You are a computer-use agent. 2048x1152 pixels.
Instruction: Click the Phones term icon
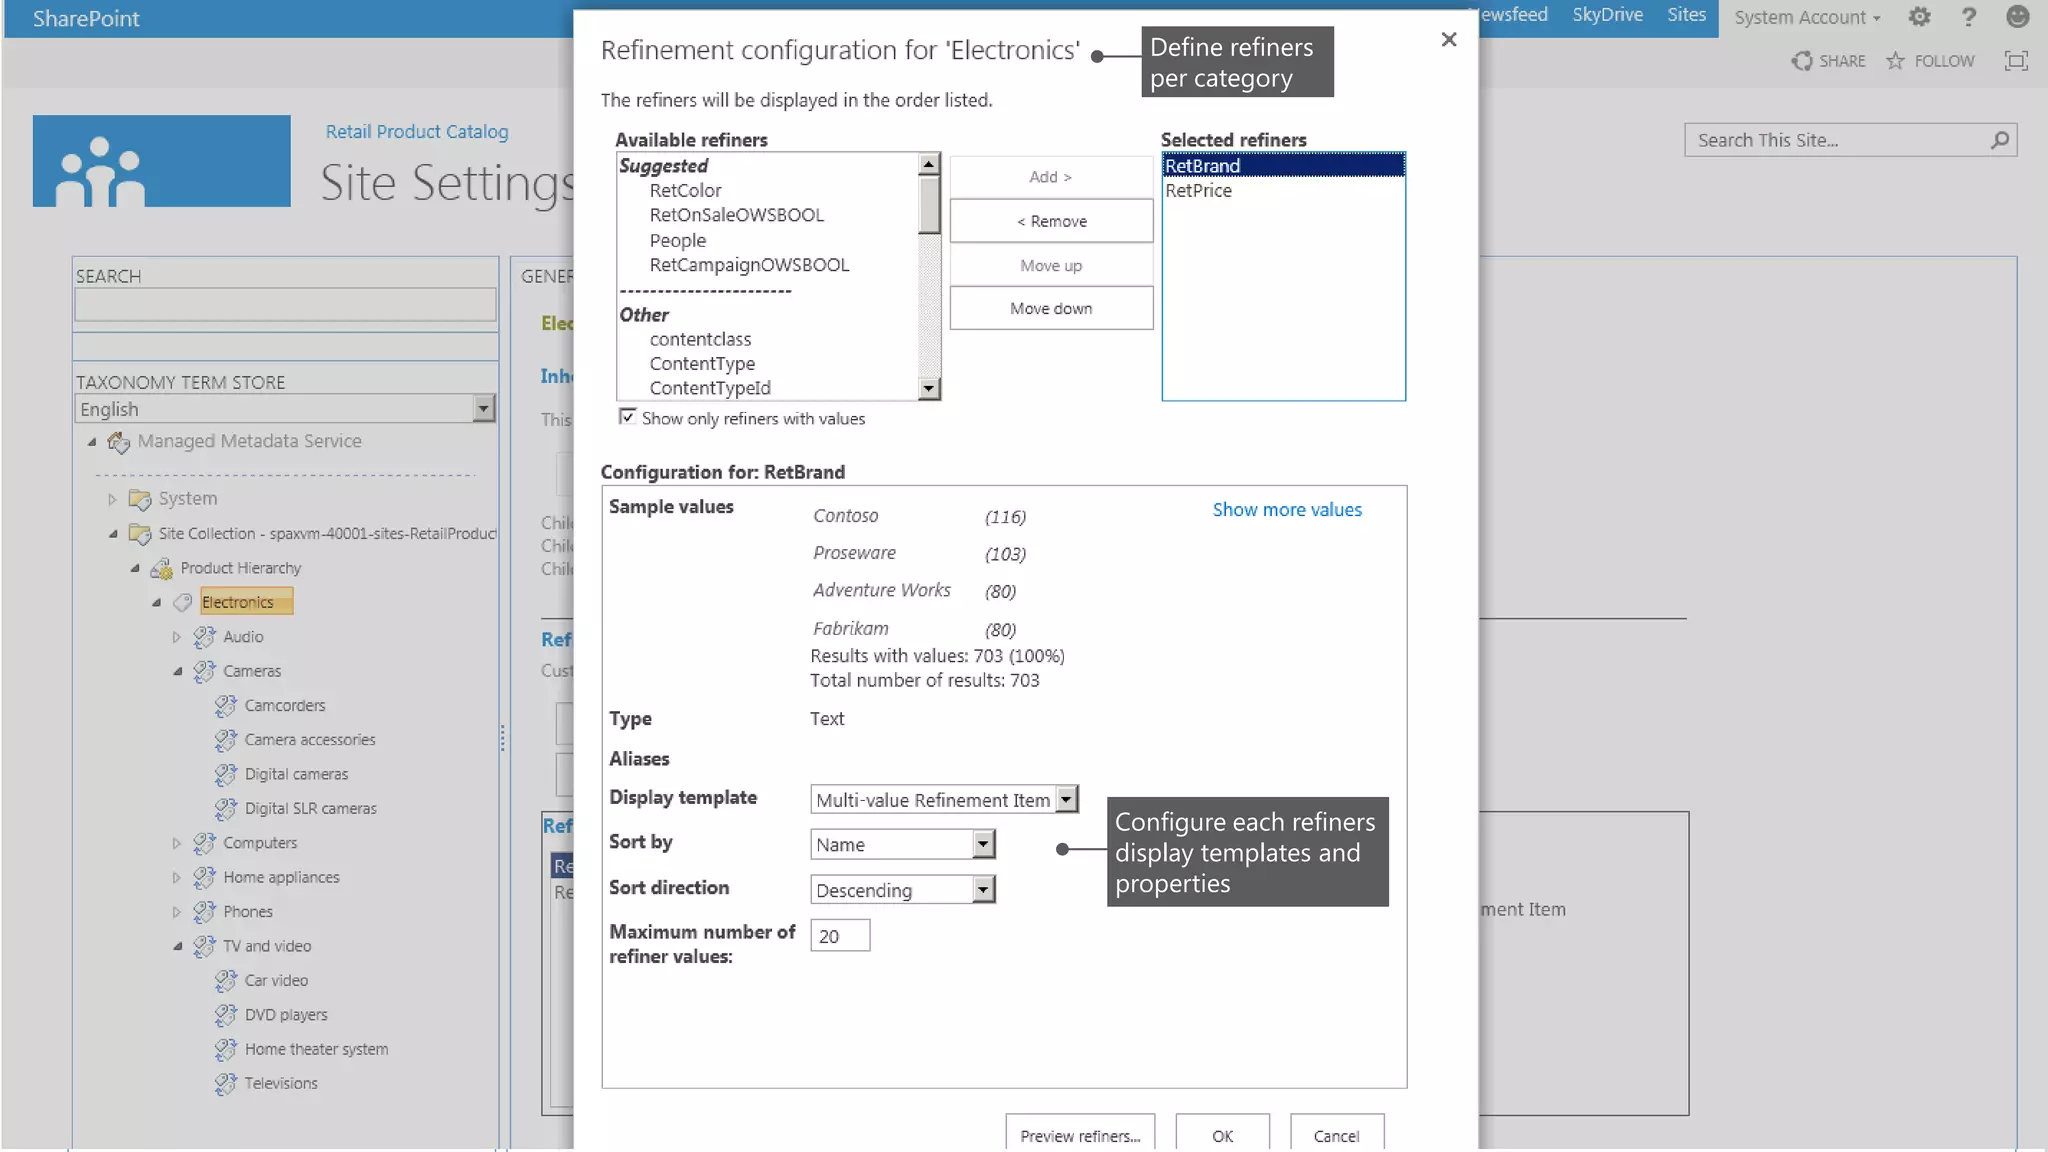pos(204,912)
